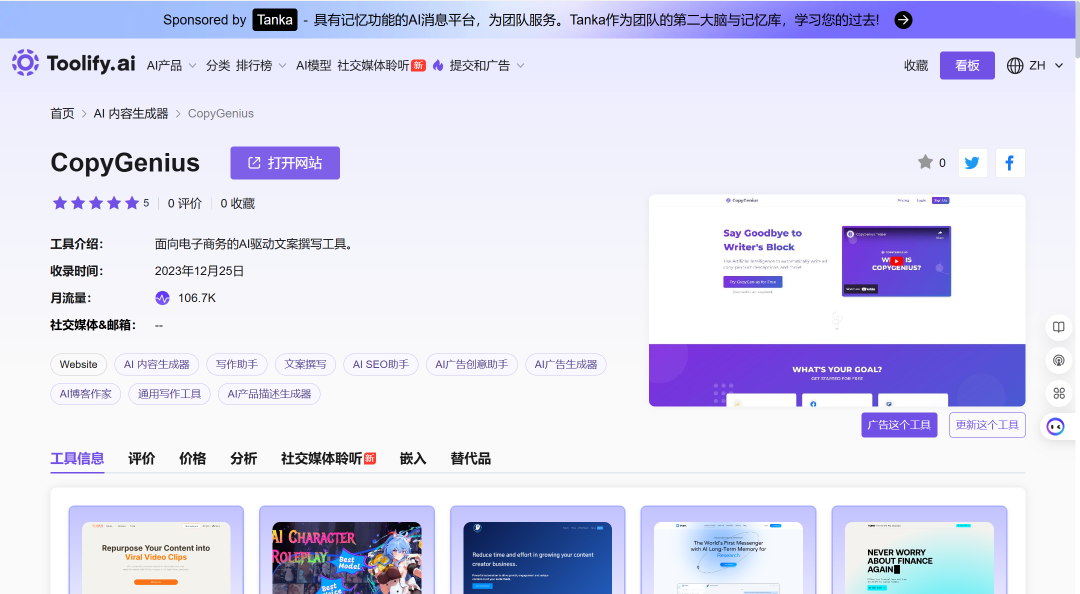Switch to the 评价 tab
The image size is (1080, 594).
click(142, 459)
